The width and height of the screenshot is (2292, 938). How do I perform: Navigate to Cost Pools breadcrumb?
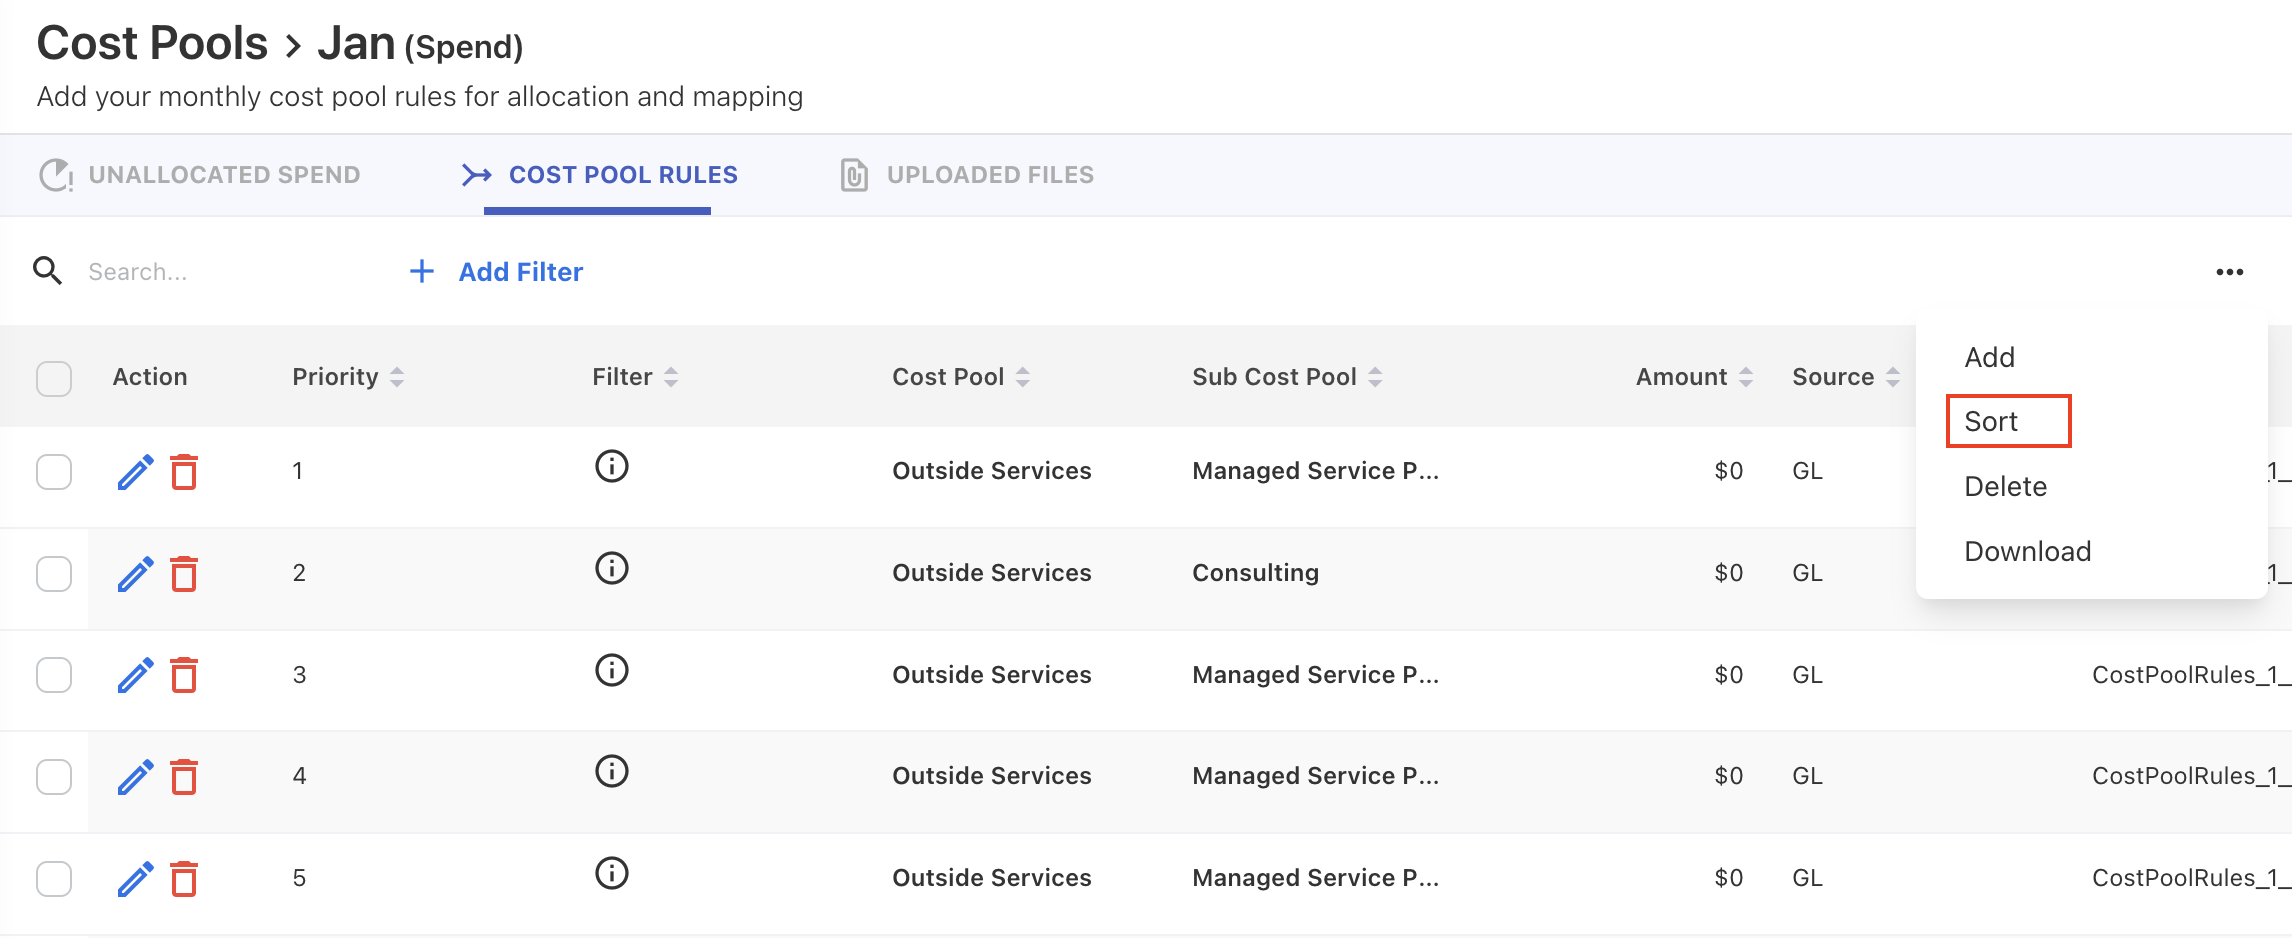tap(152, 44)
